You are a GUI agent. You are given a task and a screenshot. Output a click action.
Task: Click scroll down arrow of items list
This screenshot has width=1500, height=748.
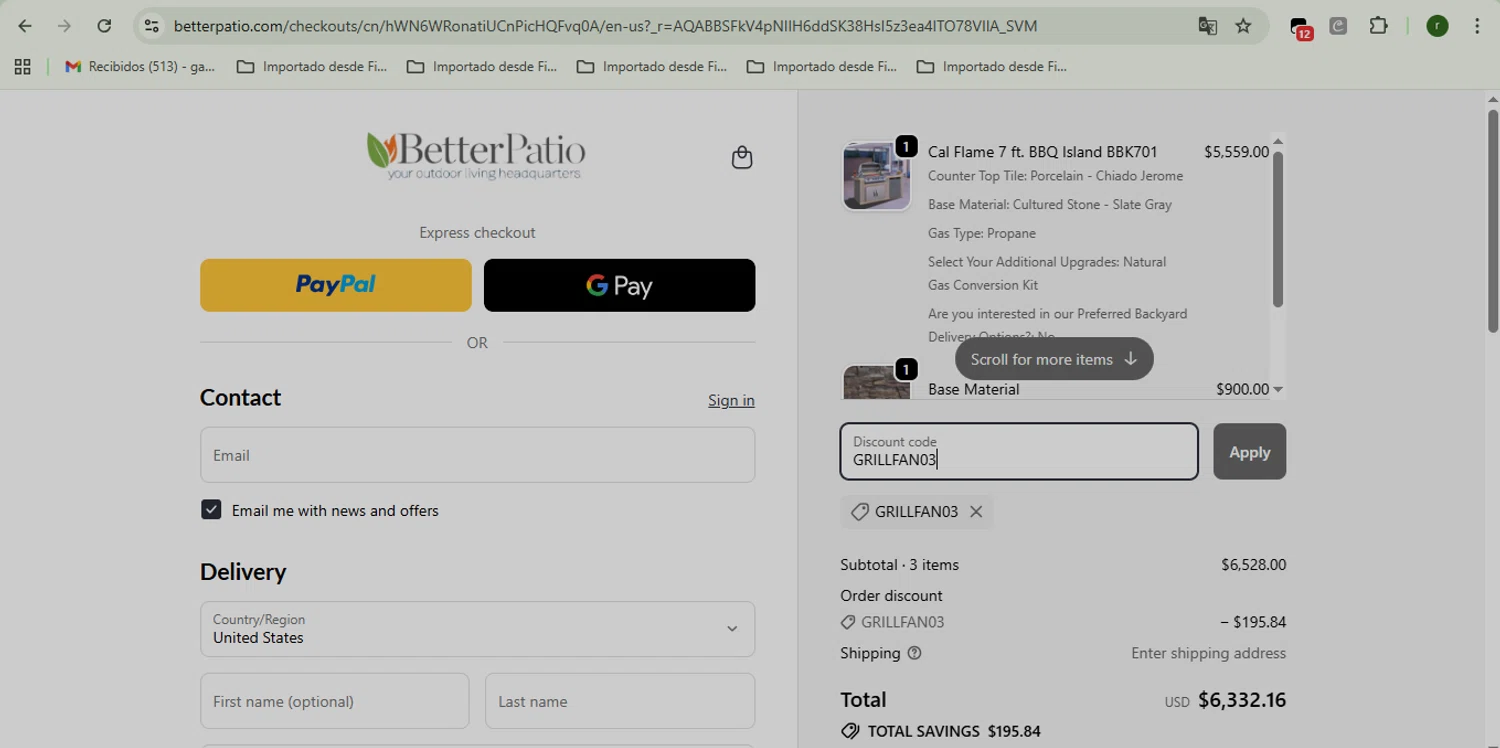(x=1278, y=389)
